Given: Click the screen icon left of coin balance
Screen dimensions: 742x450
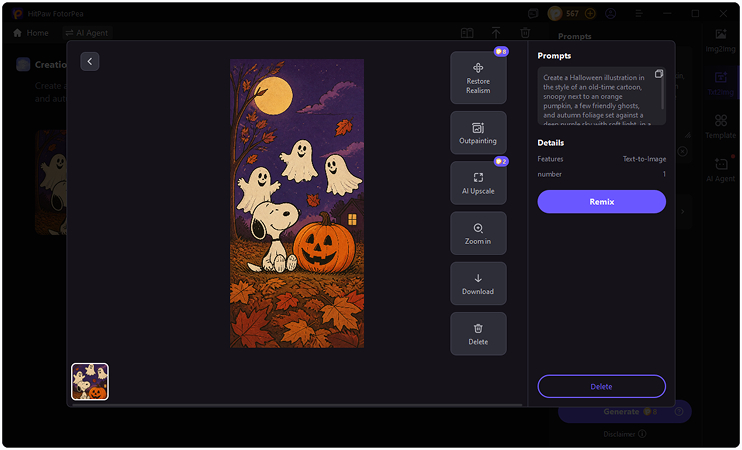Looking at the screenshot, I should coord(533,14).
